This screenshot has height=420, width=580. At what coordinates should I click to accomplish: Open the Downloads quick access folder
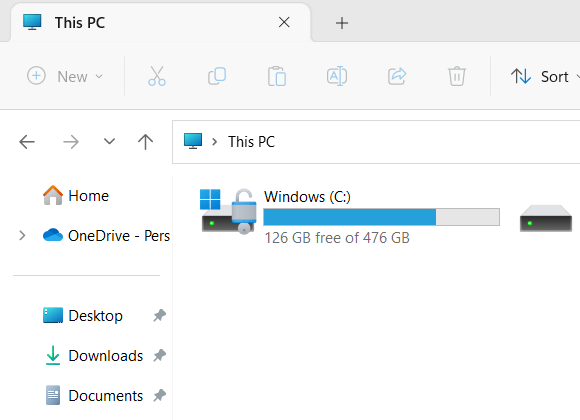coord(93,356)
